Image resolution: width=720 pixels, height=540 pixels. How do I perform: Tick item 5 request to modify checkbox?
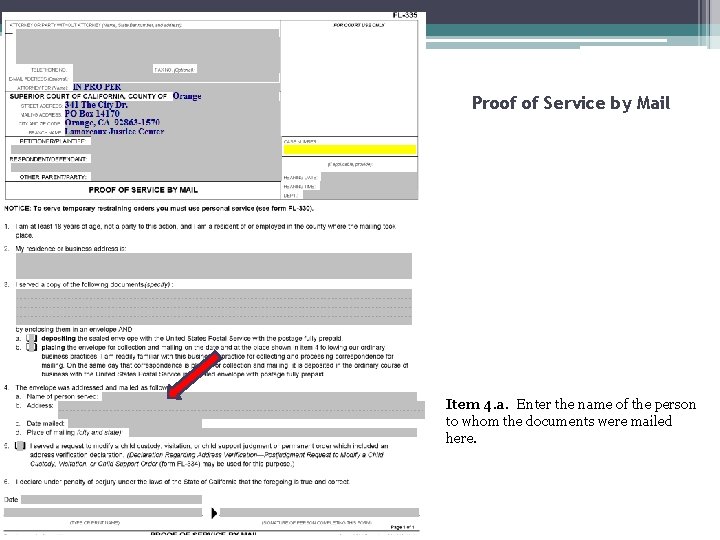pos(20,446)
